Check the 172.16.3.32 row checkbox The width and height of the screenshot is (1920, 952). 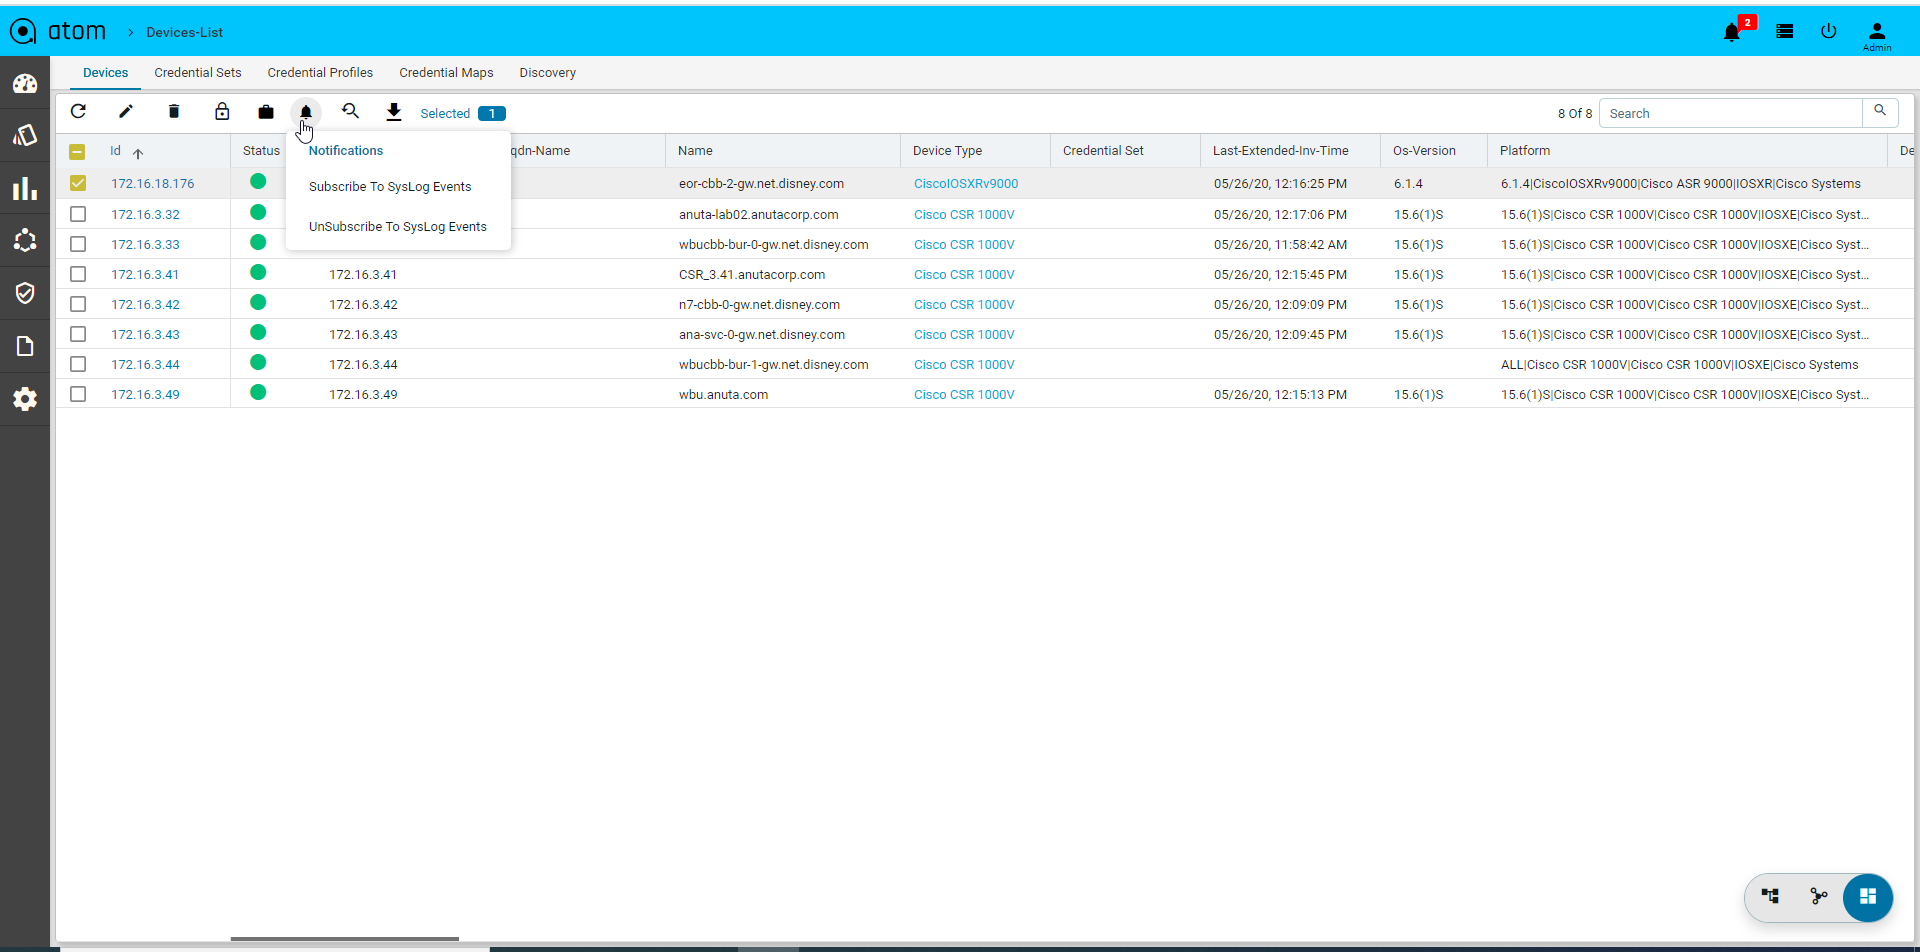pos(78,214)
